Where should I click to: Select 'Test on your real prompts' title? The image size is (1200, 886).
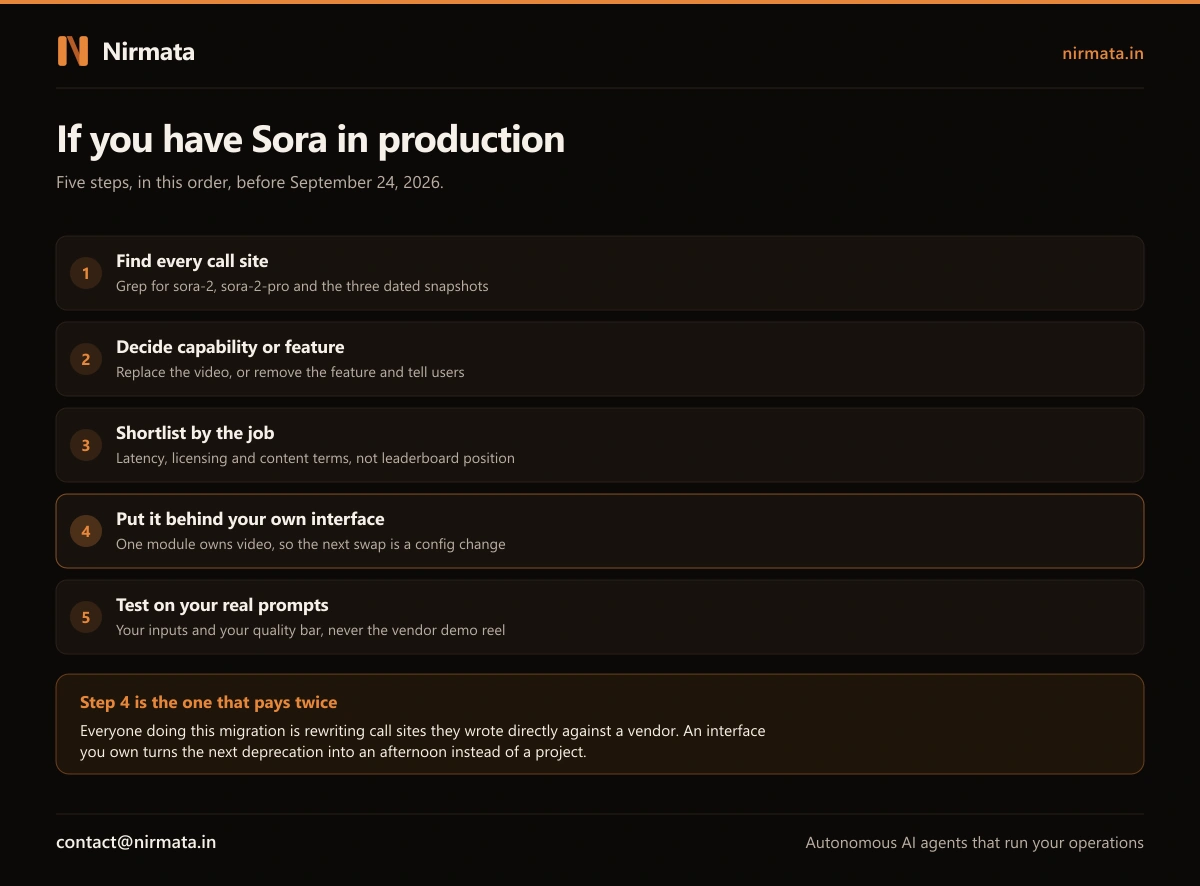(222, 605)
